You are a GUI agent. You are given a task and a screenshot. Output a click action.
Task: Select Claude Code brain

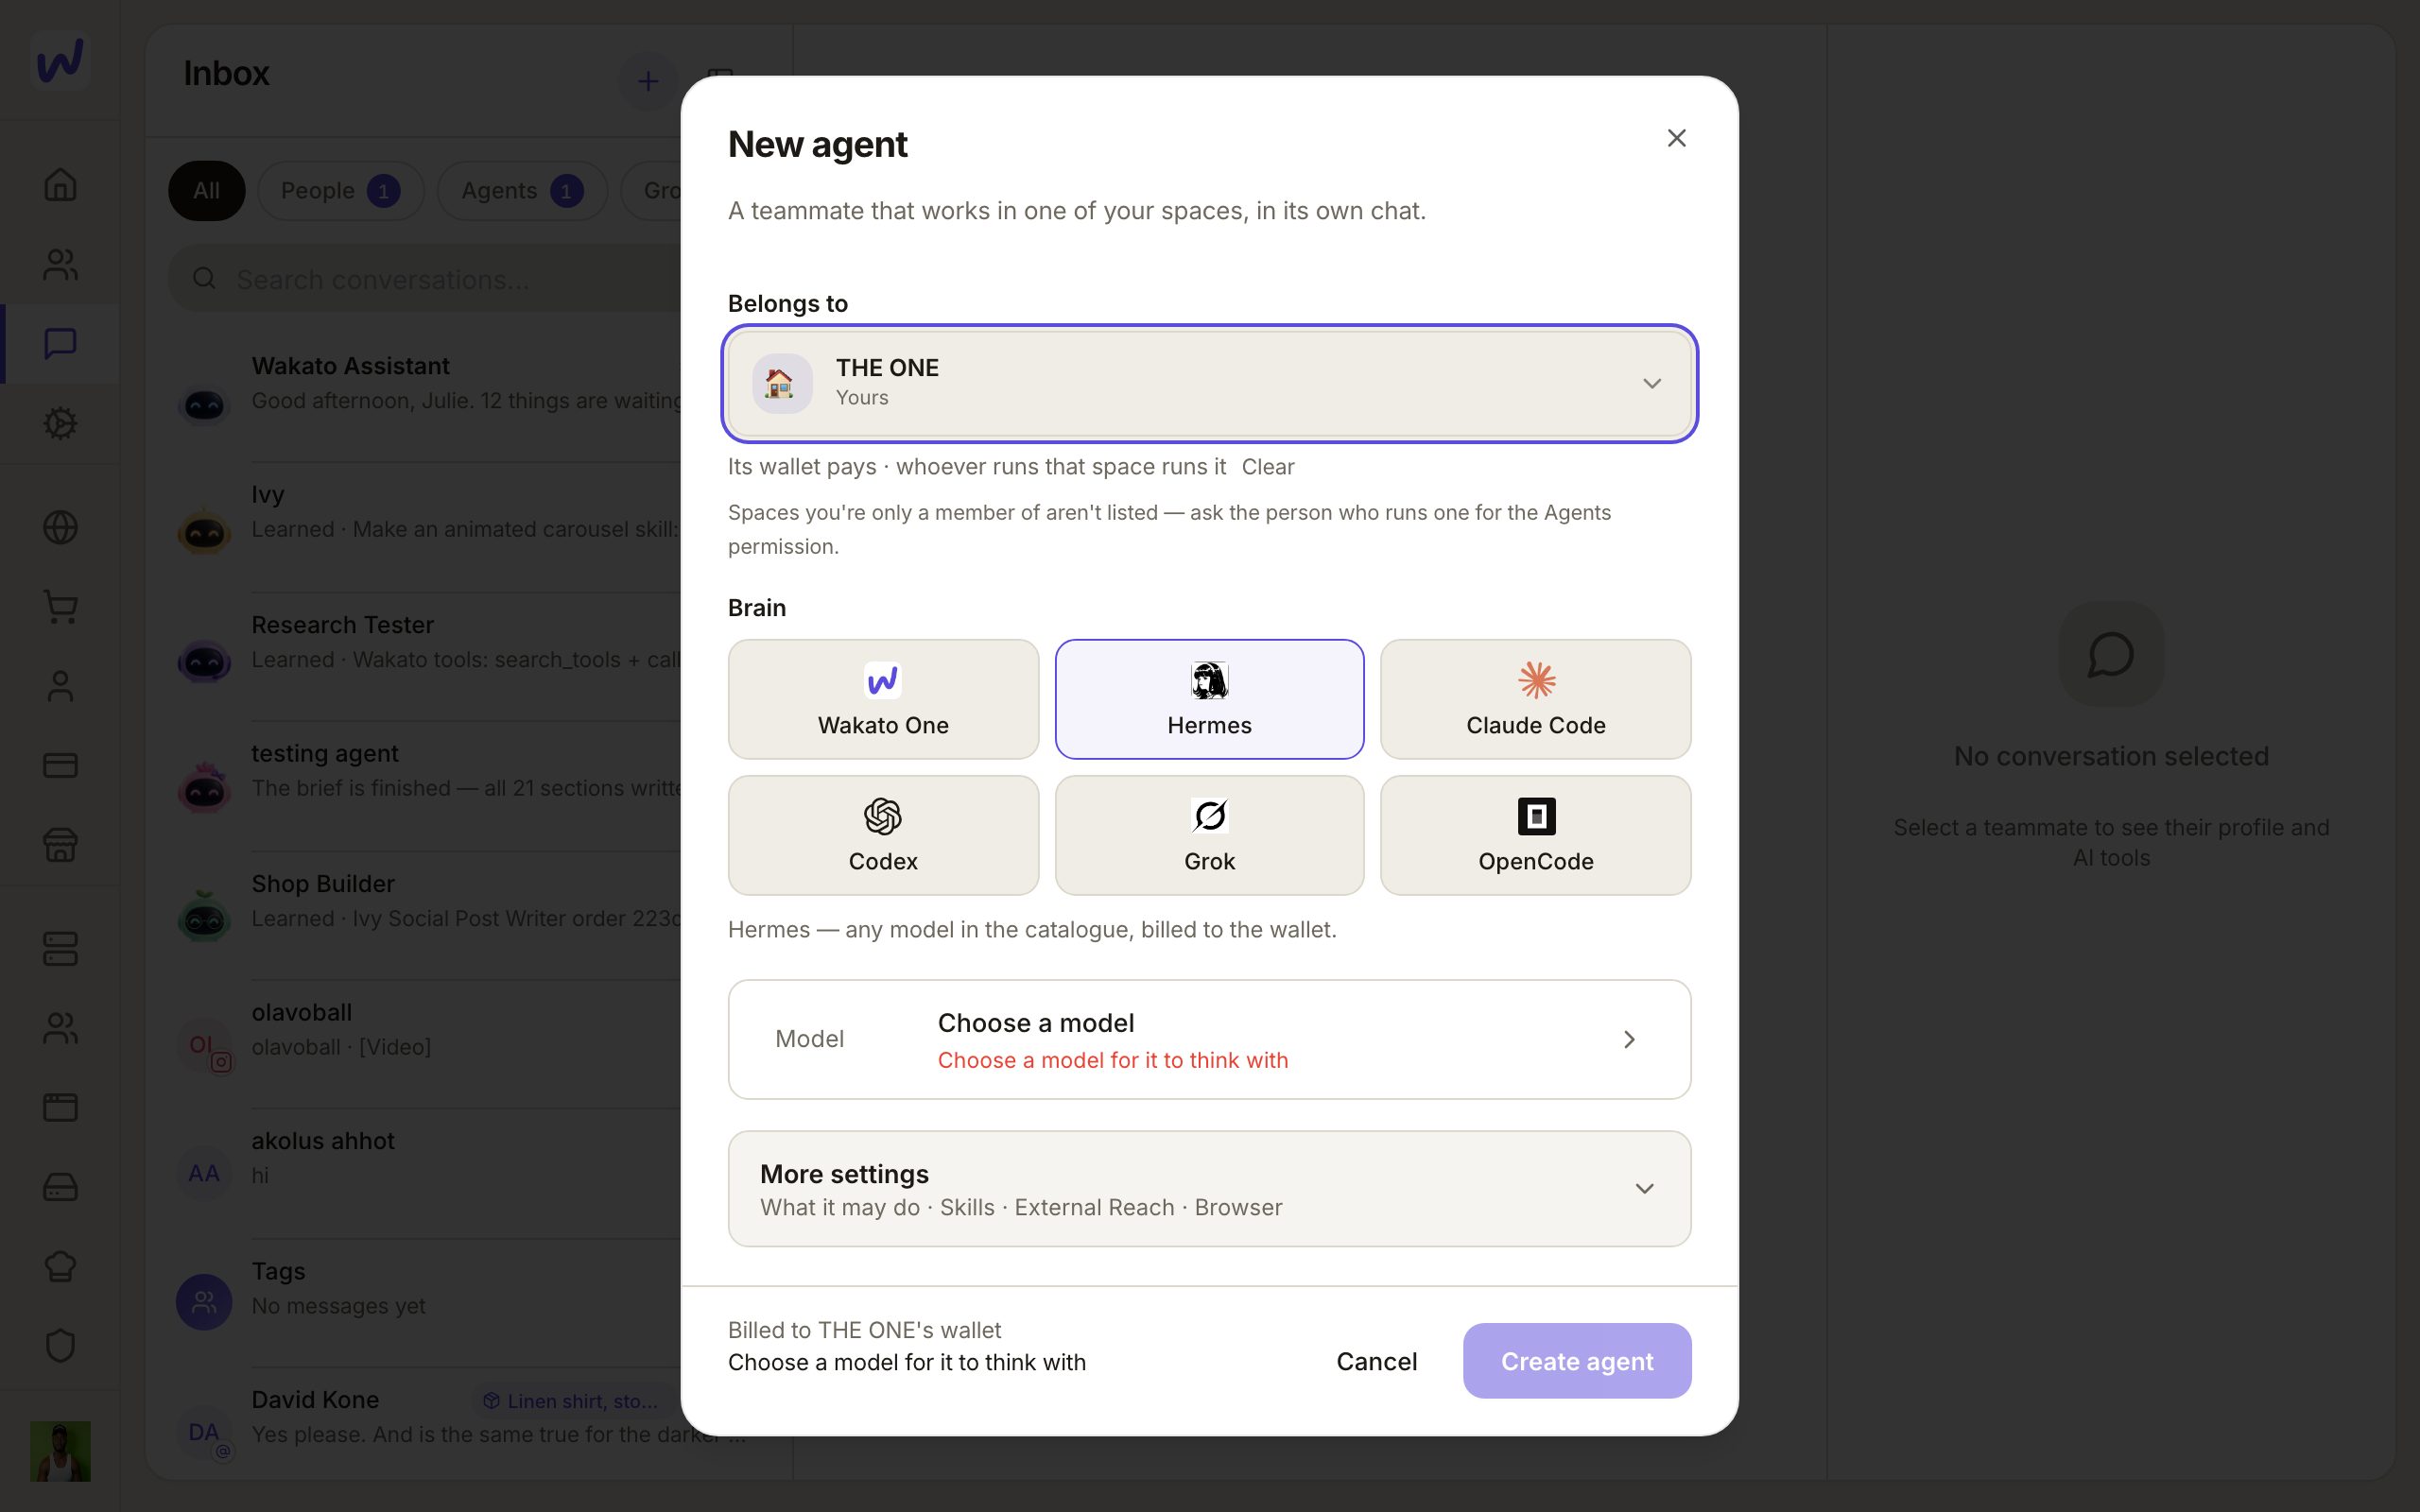pyautogui.click(x=1535, y=699)
